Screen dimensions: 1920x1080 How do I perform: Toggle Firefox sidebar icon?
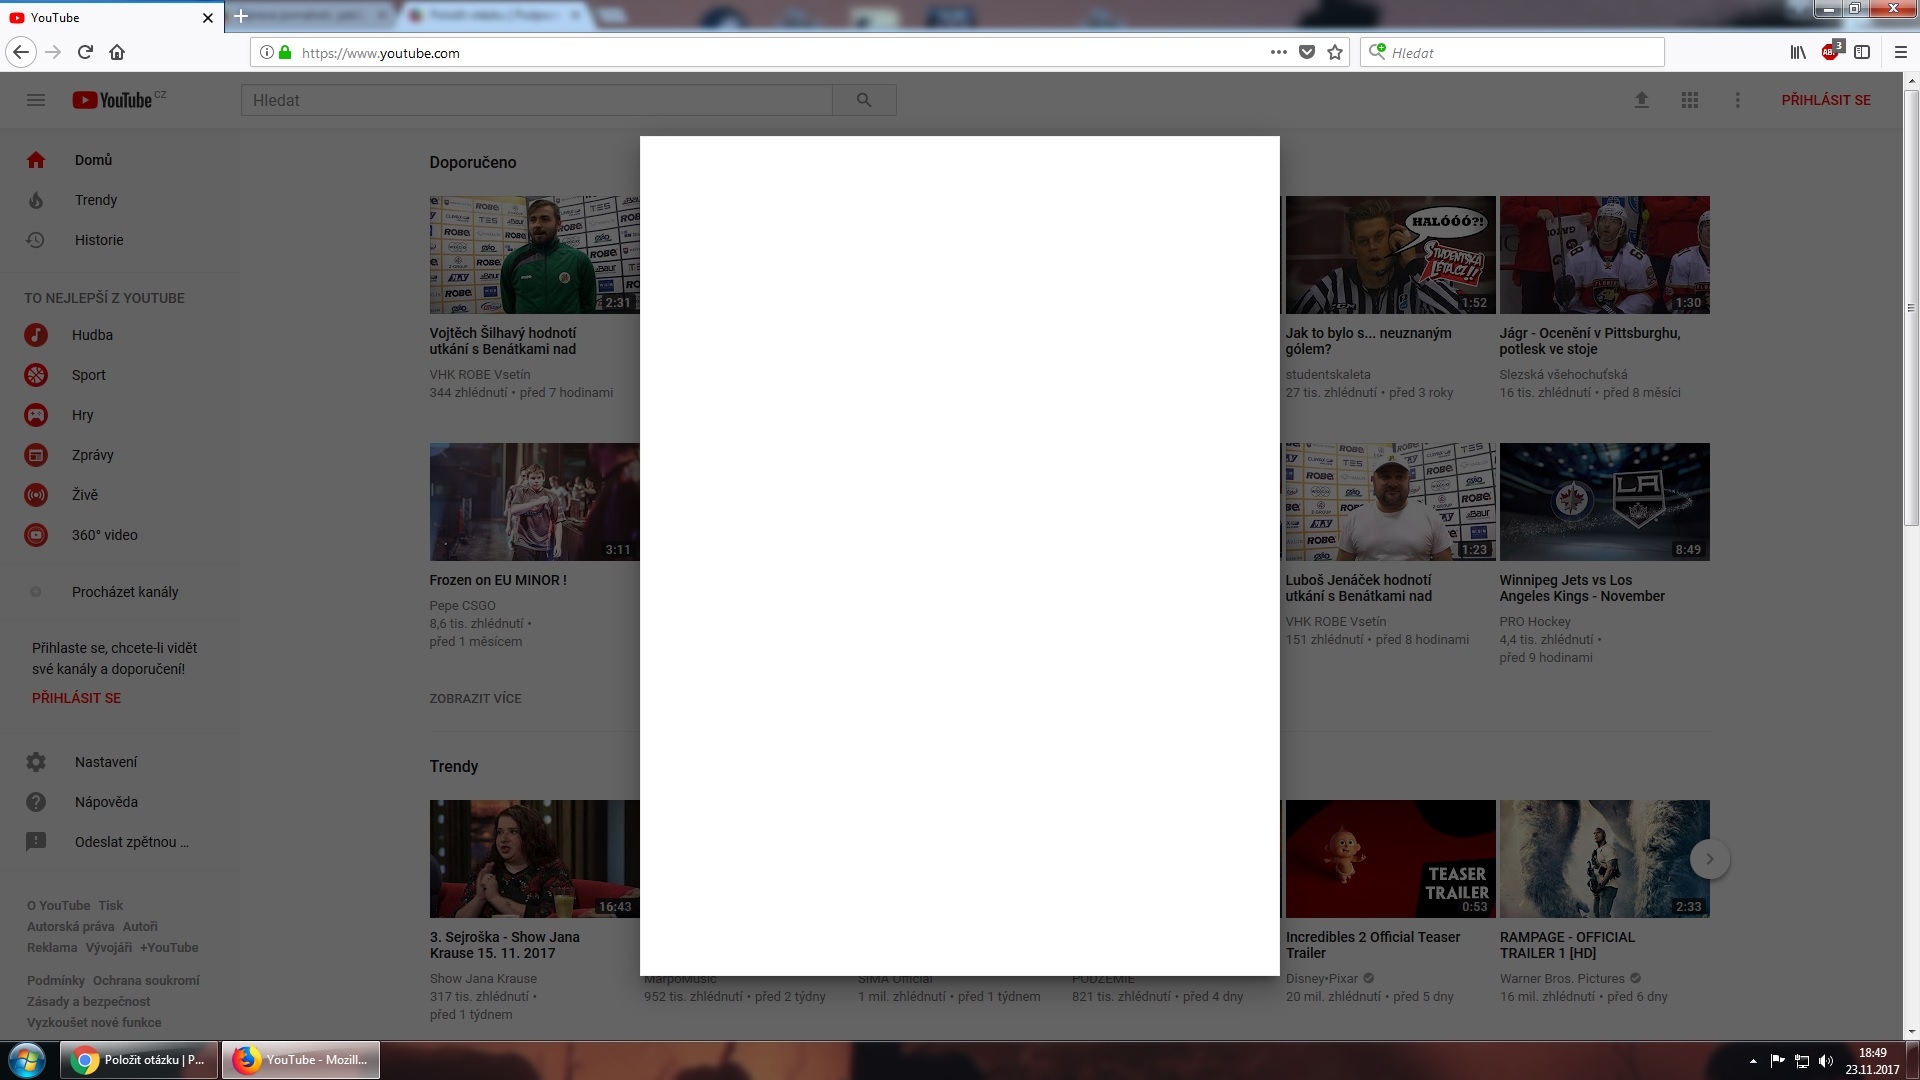pyautogui.click(x=1862, y=52)
